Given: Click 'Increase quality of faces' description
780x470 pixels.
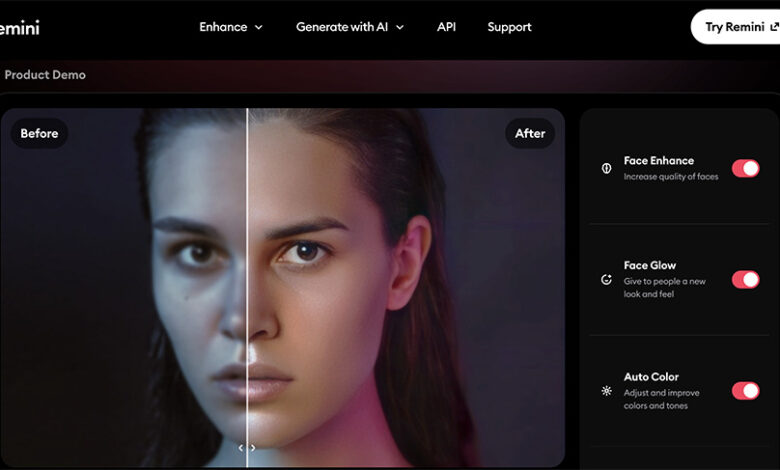Looking at the screenshot, I should pos(671,177).
